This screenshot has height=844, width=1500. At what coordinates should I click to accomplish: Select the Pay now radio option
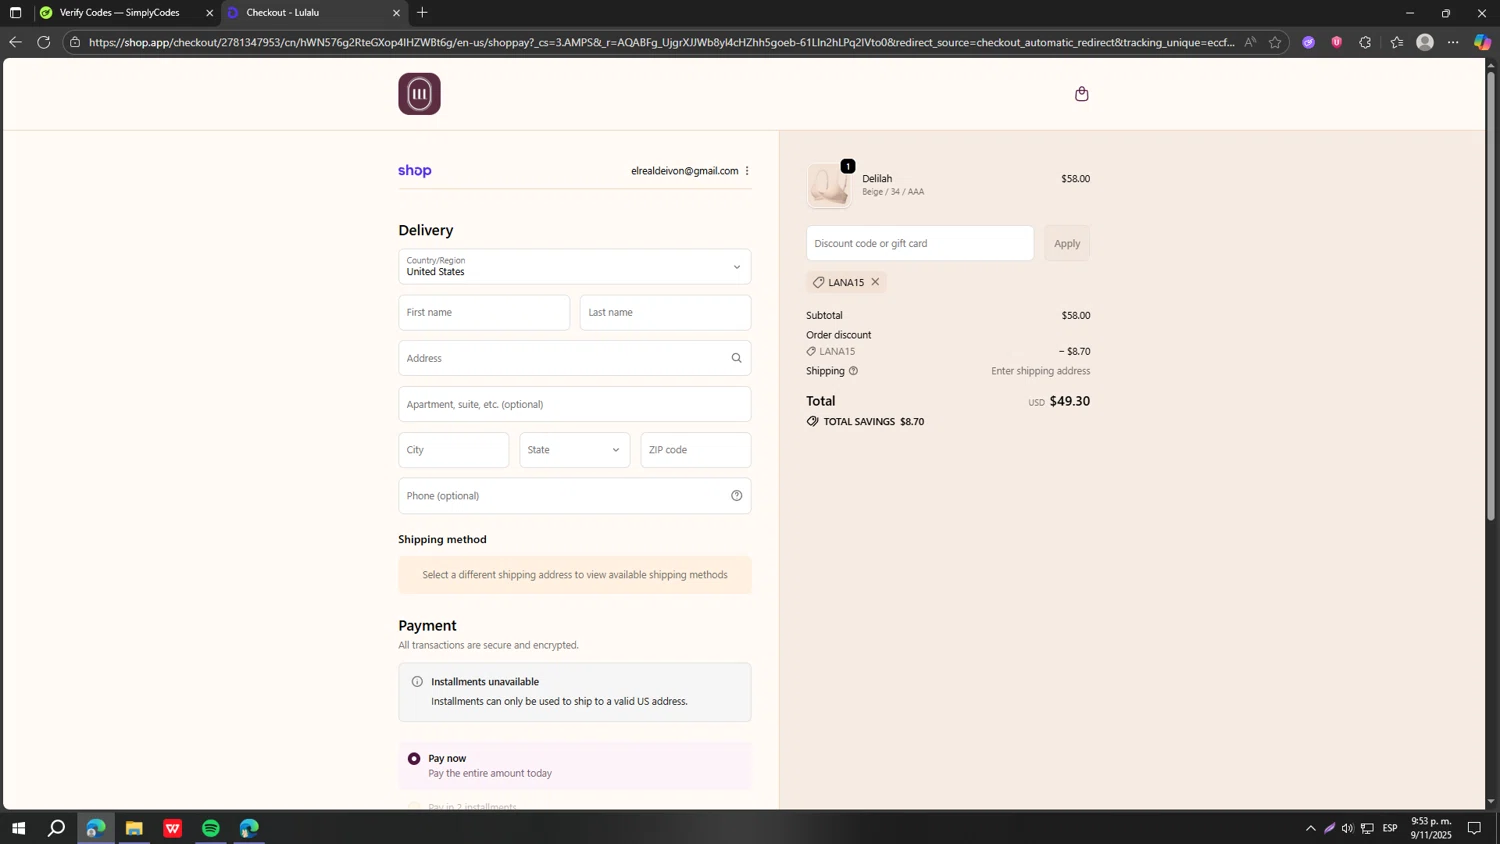point(414,759)
